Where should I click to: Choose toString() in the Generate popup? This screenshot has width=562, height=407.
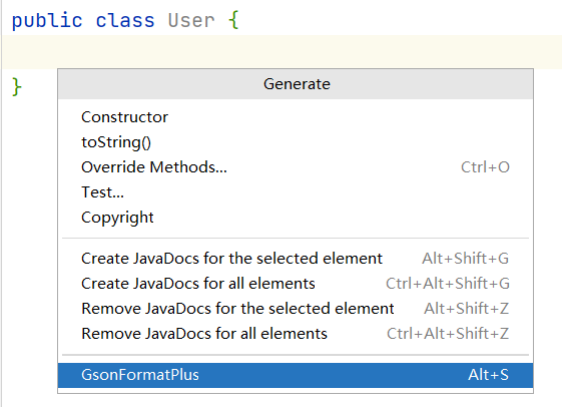tap(295, 142)
